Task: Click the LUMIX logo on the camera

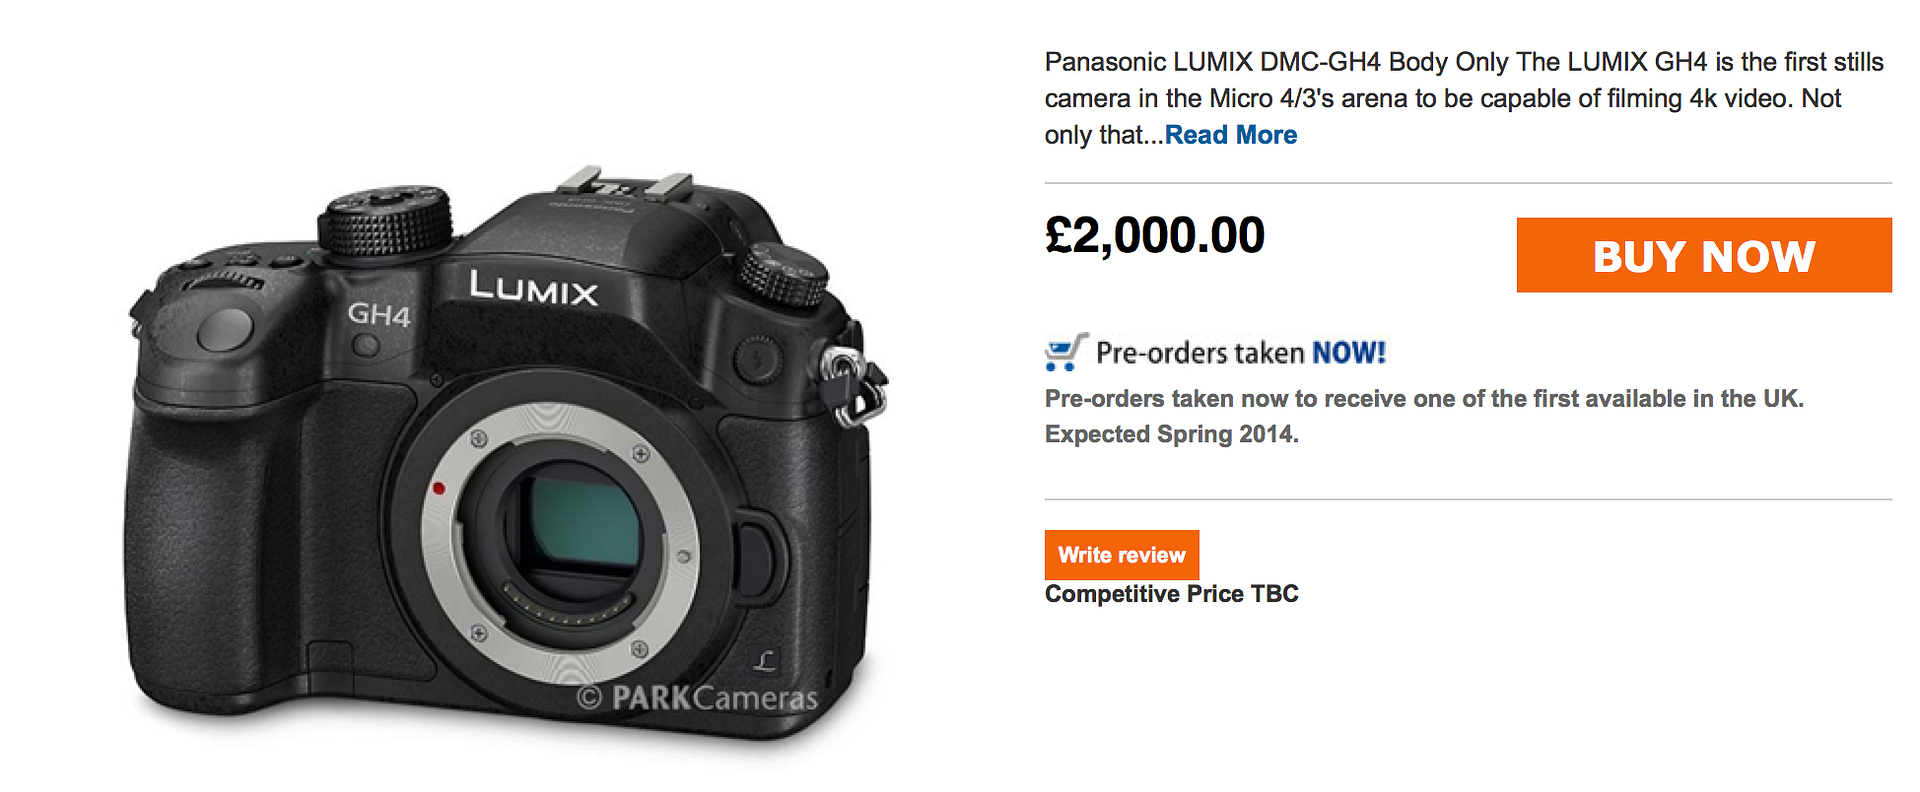Action: 534,288
